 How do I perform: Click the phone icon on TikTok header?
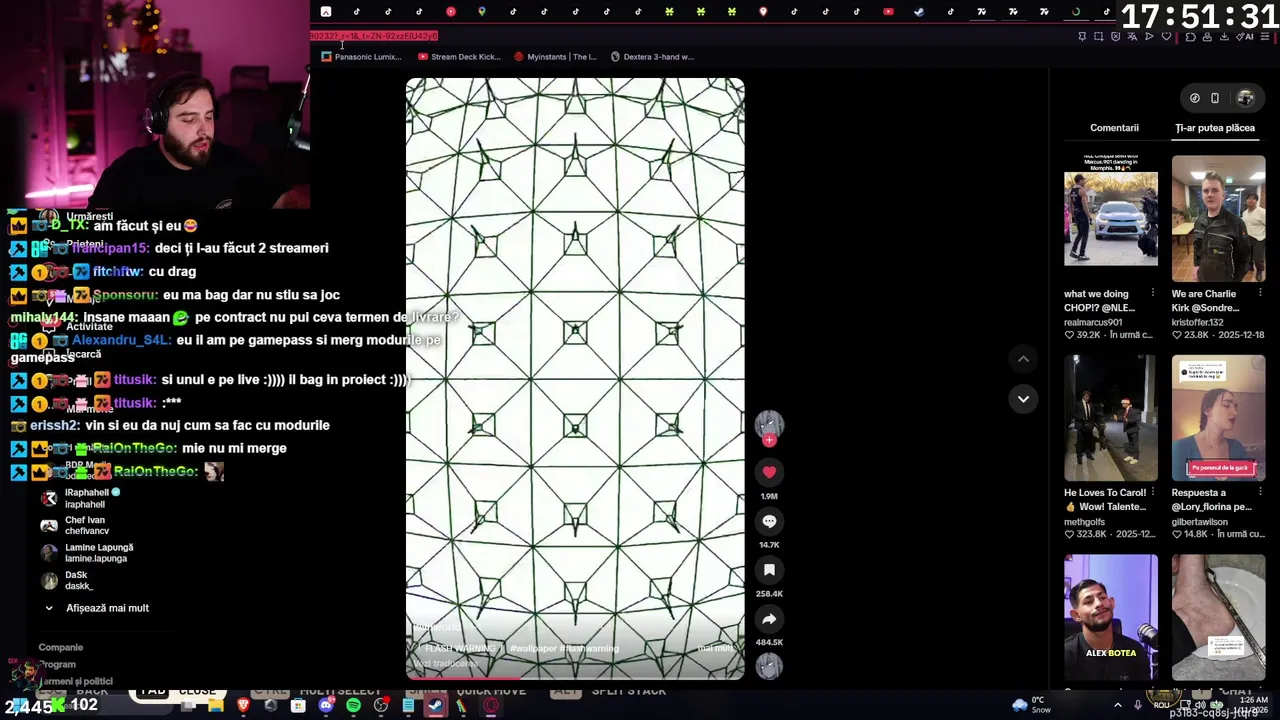pyautogui.click(x=1215, y=98)
